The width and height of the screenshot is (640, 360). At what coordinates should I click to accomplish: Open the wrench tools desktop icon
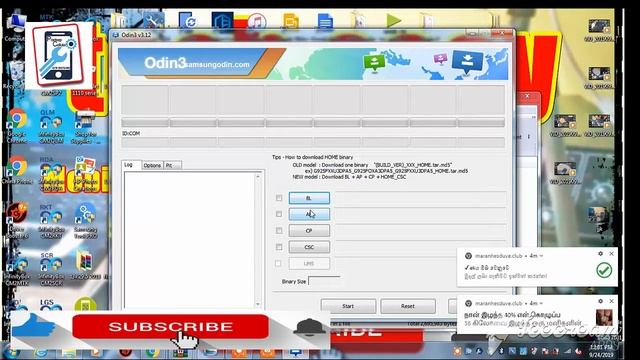point(153,20)
